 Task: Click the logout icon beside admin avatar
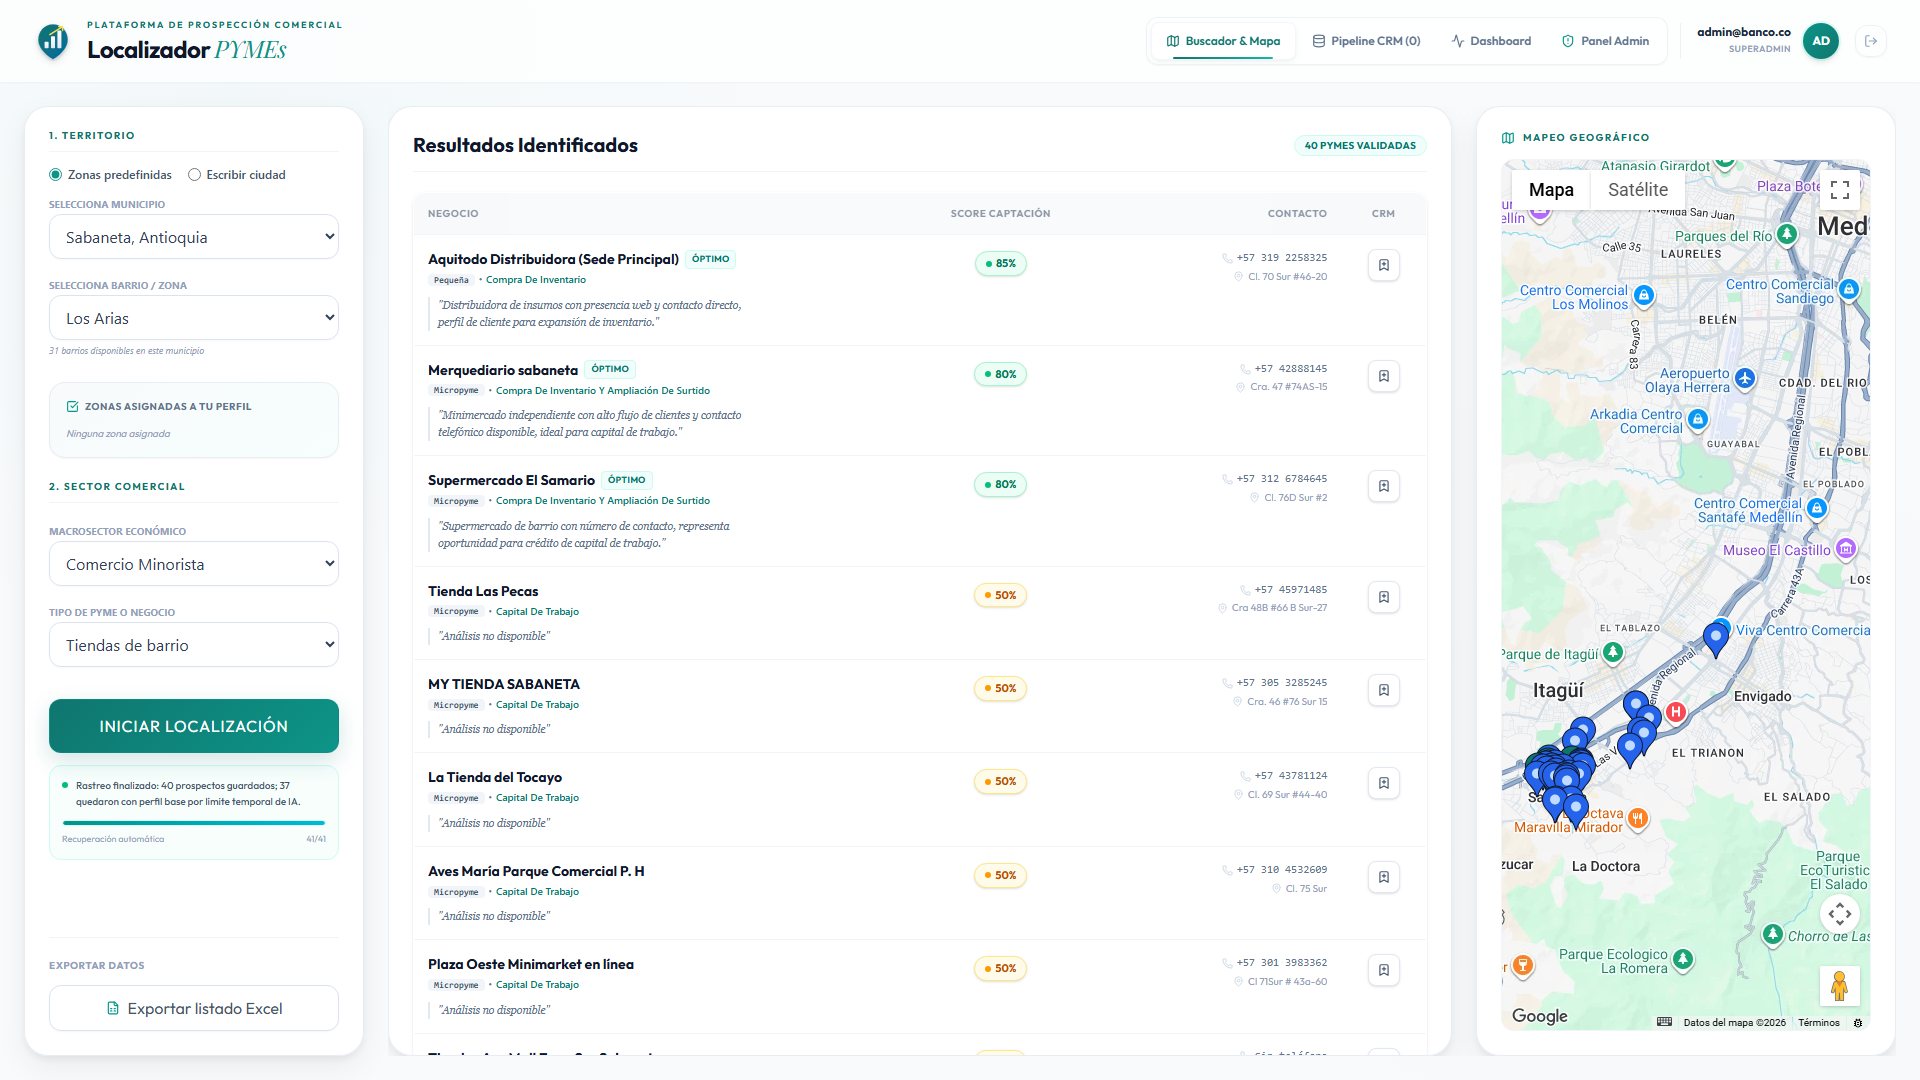(1871, 41)
